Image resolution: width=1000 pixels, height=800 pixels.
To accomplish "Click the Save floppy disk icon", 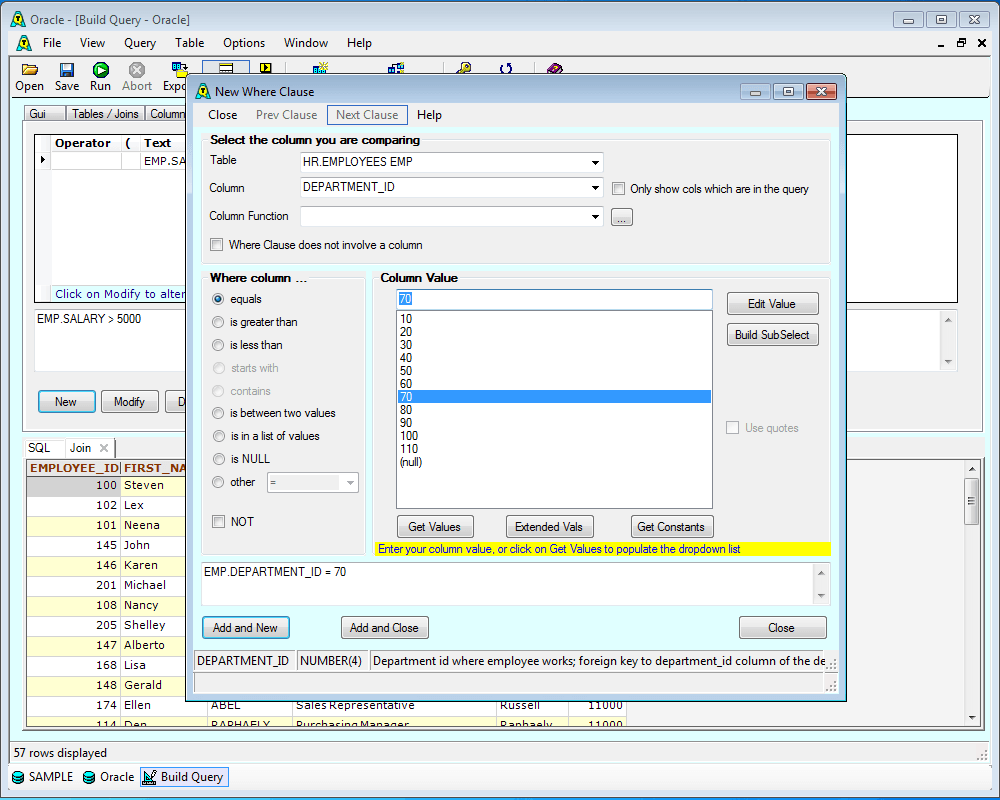I will [x=66, y=70].
